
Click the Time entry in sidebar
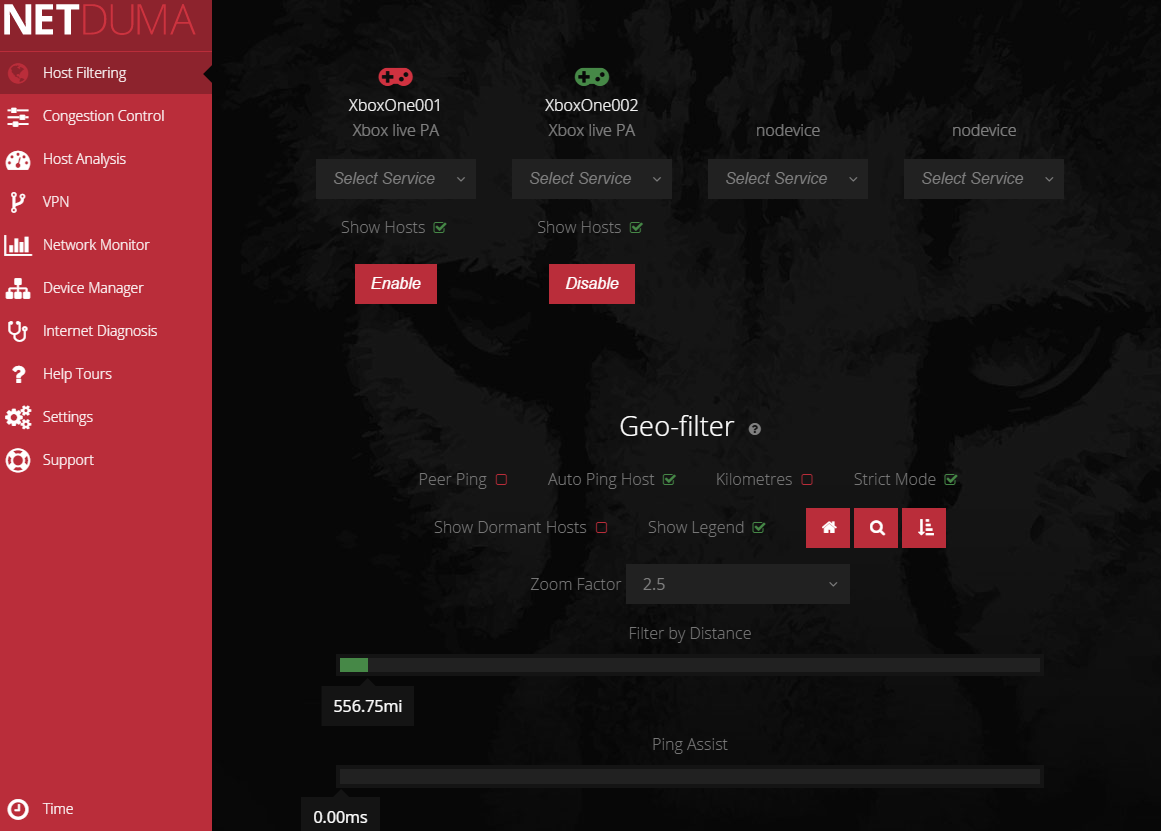point(106,809)
